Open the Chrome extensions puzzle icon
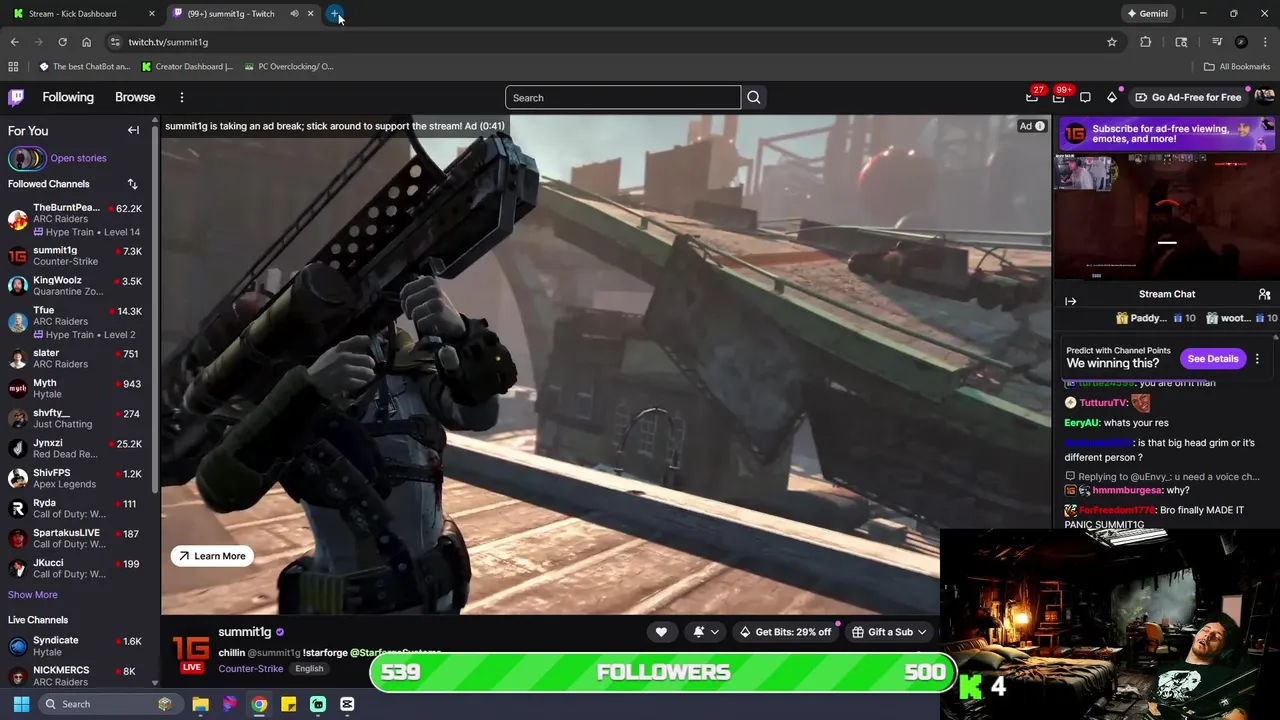Screen dimensions: 1280x720 coord(1146,42)
